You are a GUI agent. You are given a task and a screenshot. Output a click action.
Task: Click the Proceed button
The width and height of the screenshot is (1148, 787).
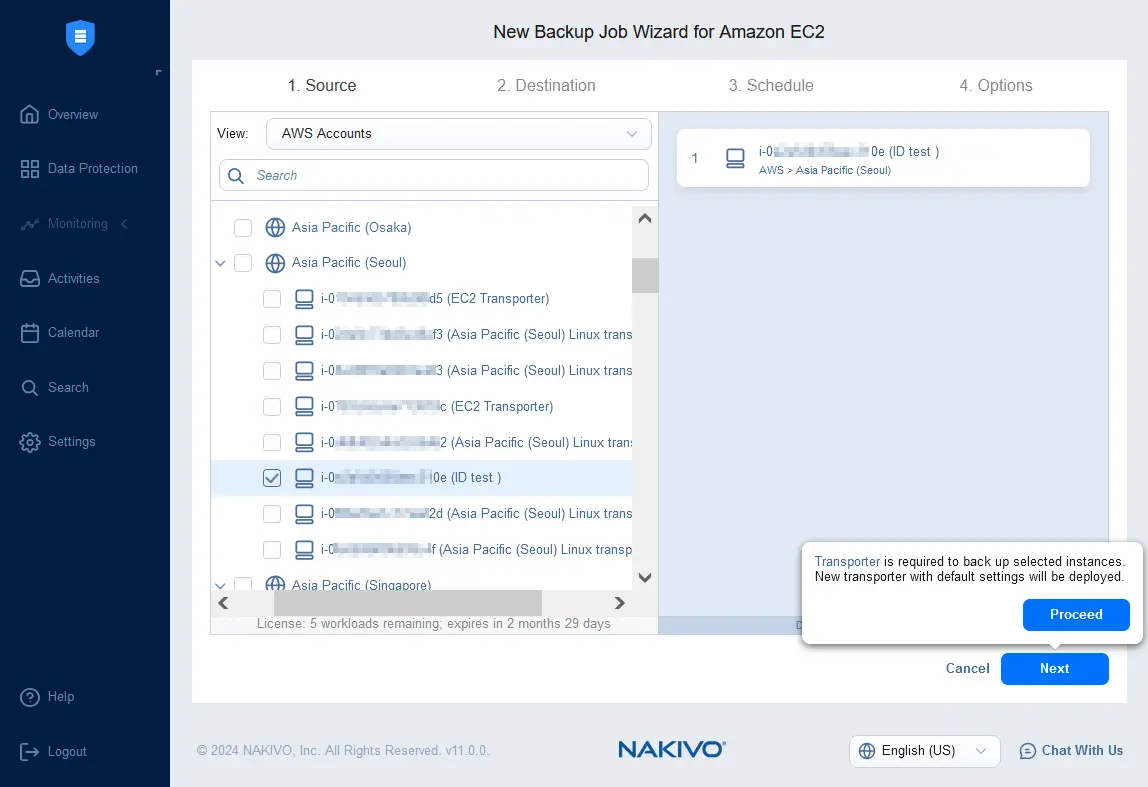pos(1076,615)
